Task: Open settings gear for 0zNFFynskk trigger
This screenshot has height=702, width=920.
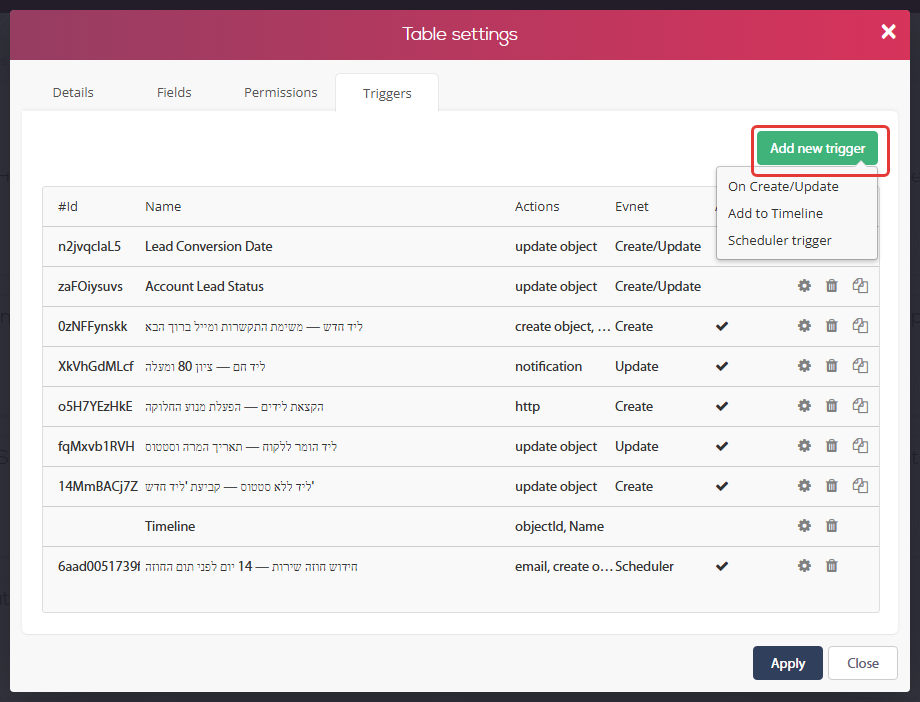Action: click(804, 326)
